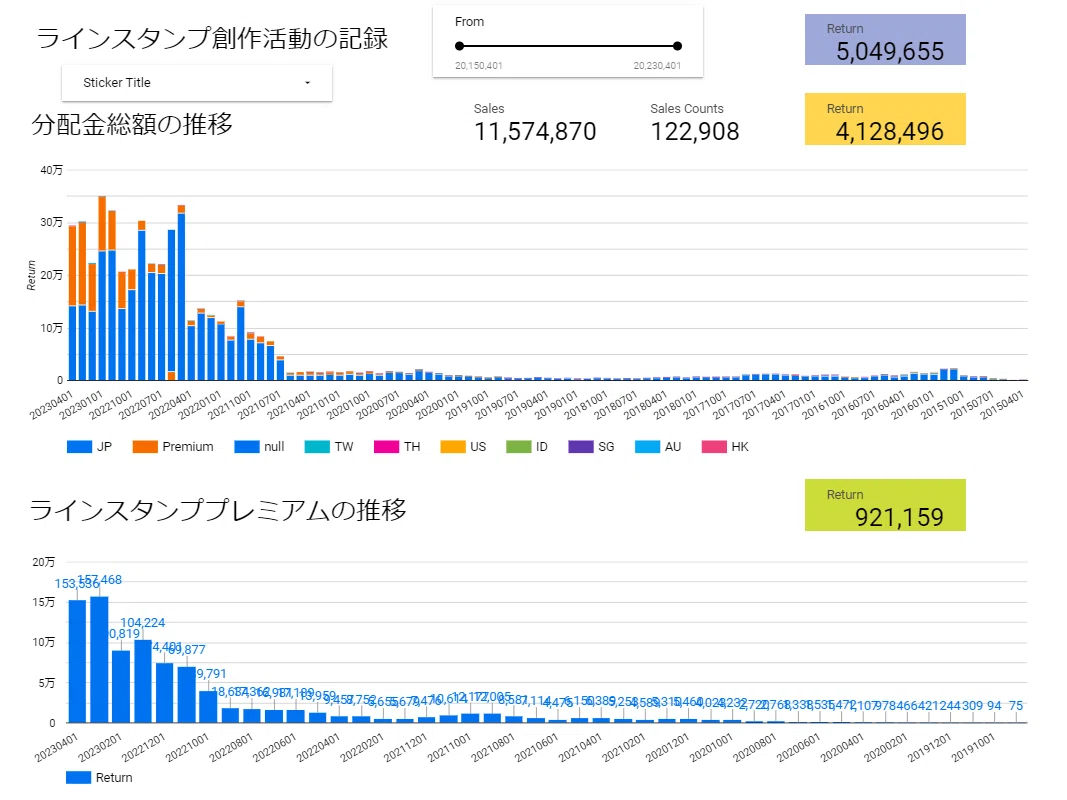The image size is (1067, 800).
Task: Click the 40万 axis label in the top chart
Action: [x=51, y=170]
